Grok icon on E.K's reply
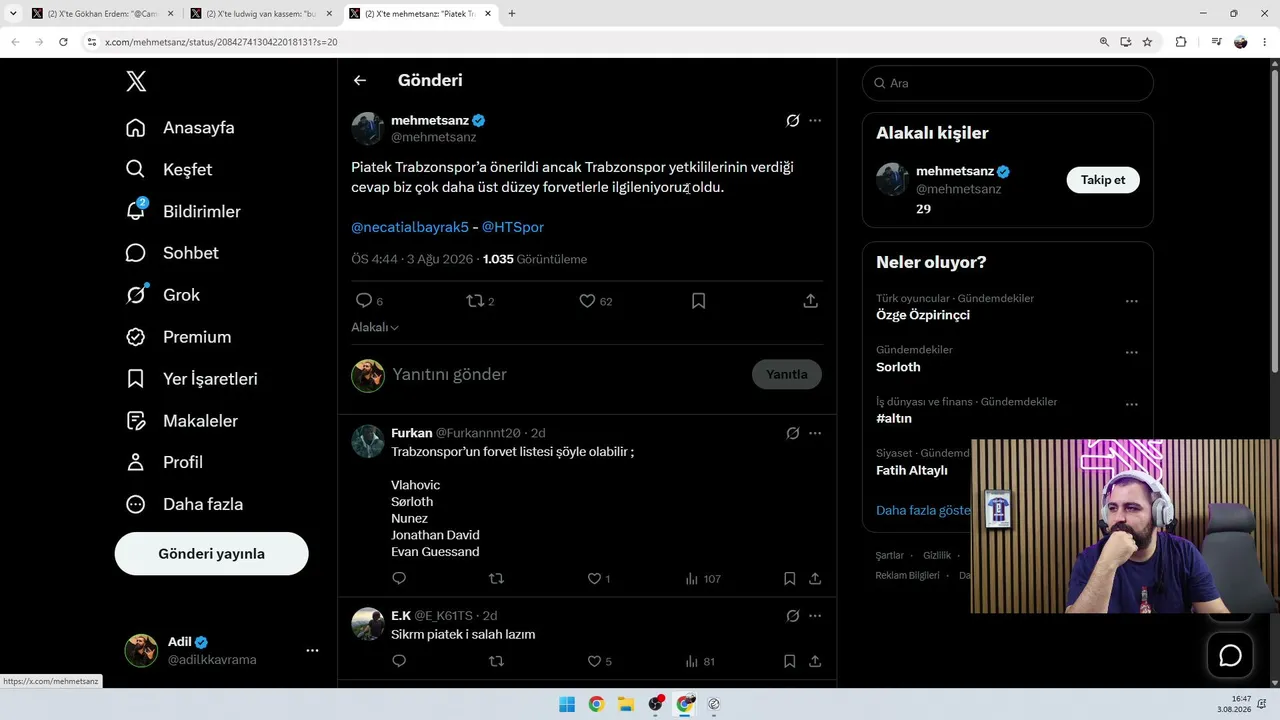 [x=792, y=616]
